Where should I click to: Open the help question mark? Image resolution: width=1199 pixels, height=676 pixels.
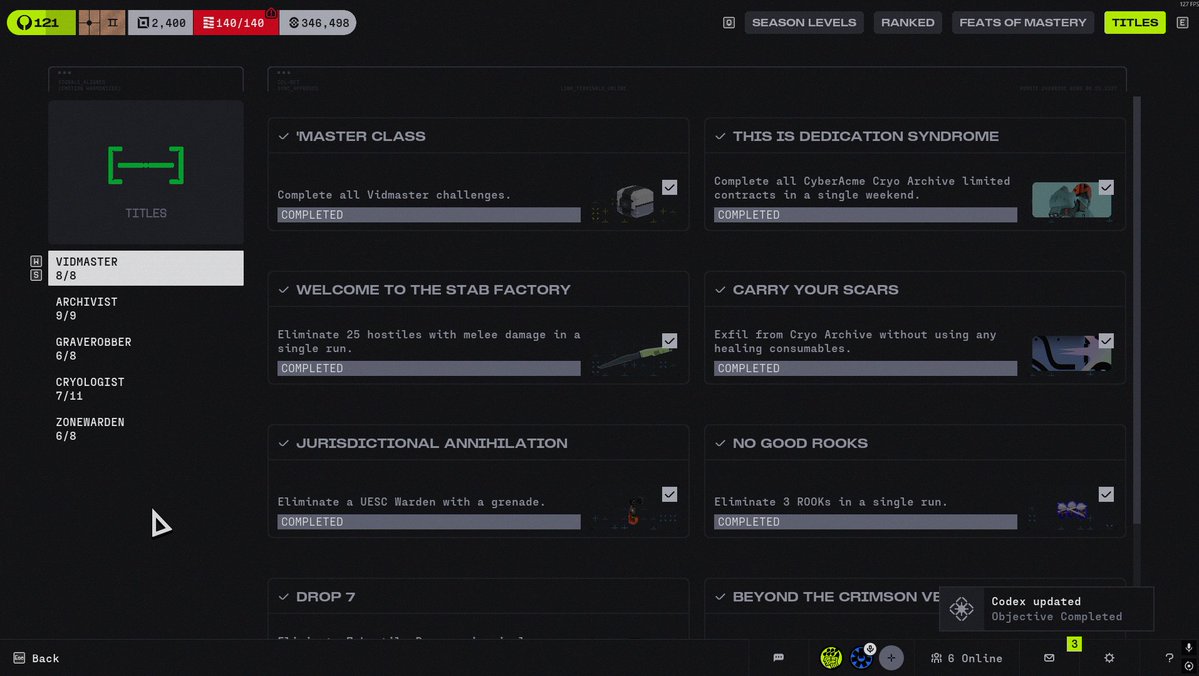click(1169, 658)
